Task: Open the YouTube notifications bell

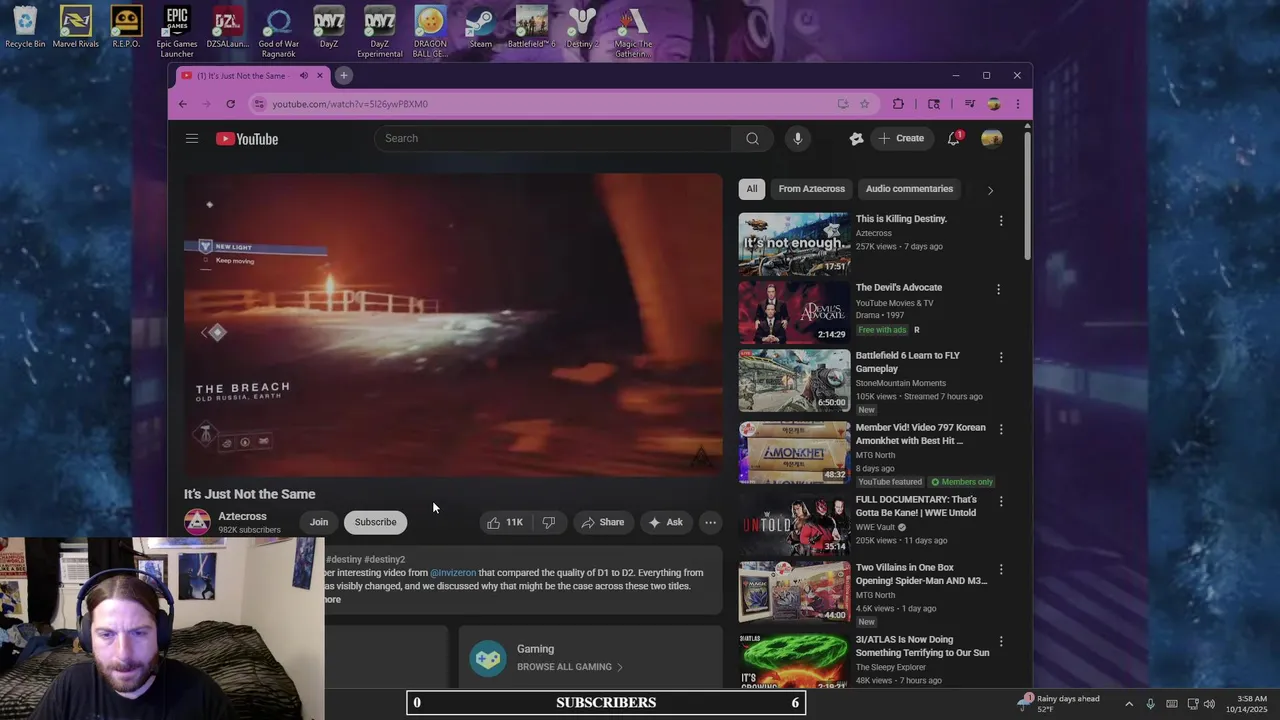Action: pyautogui.click(x=954, y=138)
